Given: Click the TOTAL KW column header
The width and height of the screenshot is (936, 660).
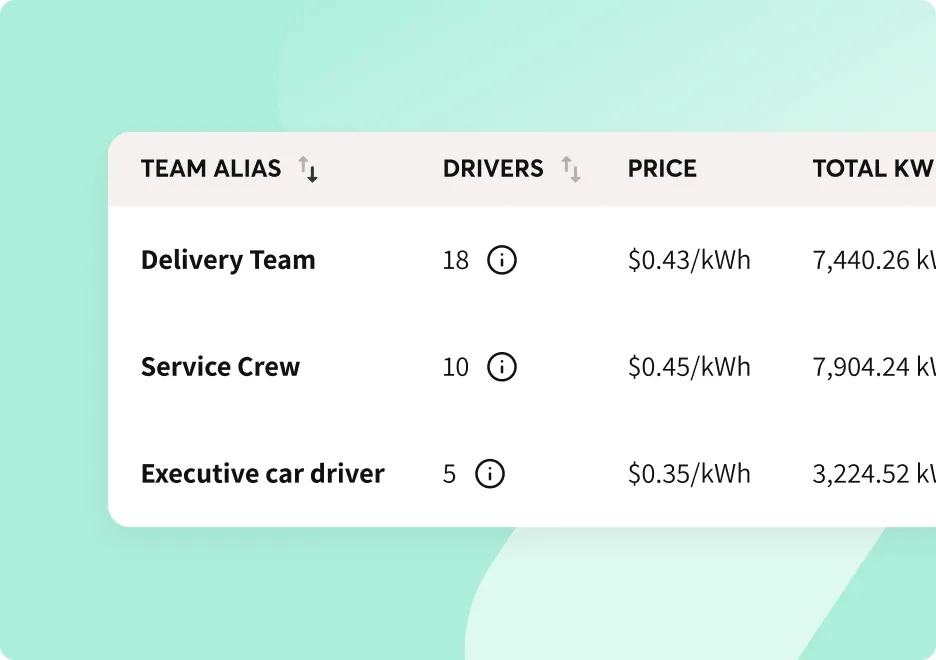Looking at the screenshot, I should tap(874, 169).
